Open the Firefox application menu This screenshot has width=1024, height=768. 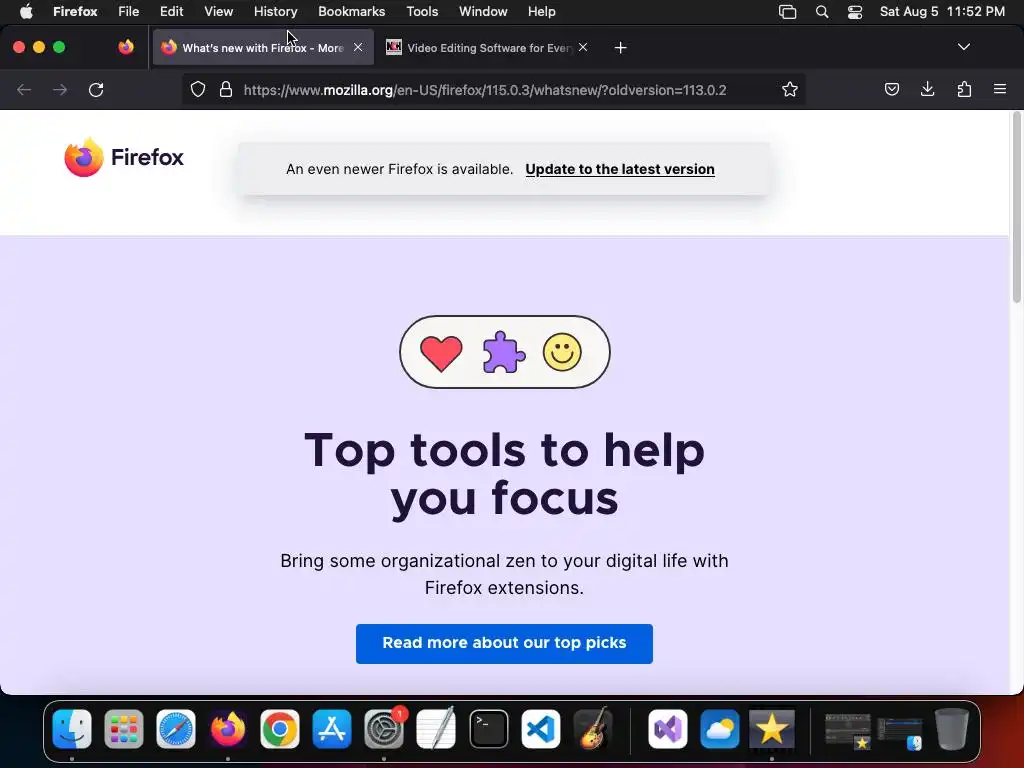1000,89
